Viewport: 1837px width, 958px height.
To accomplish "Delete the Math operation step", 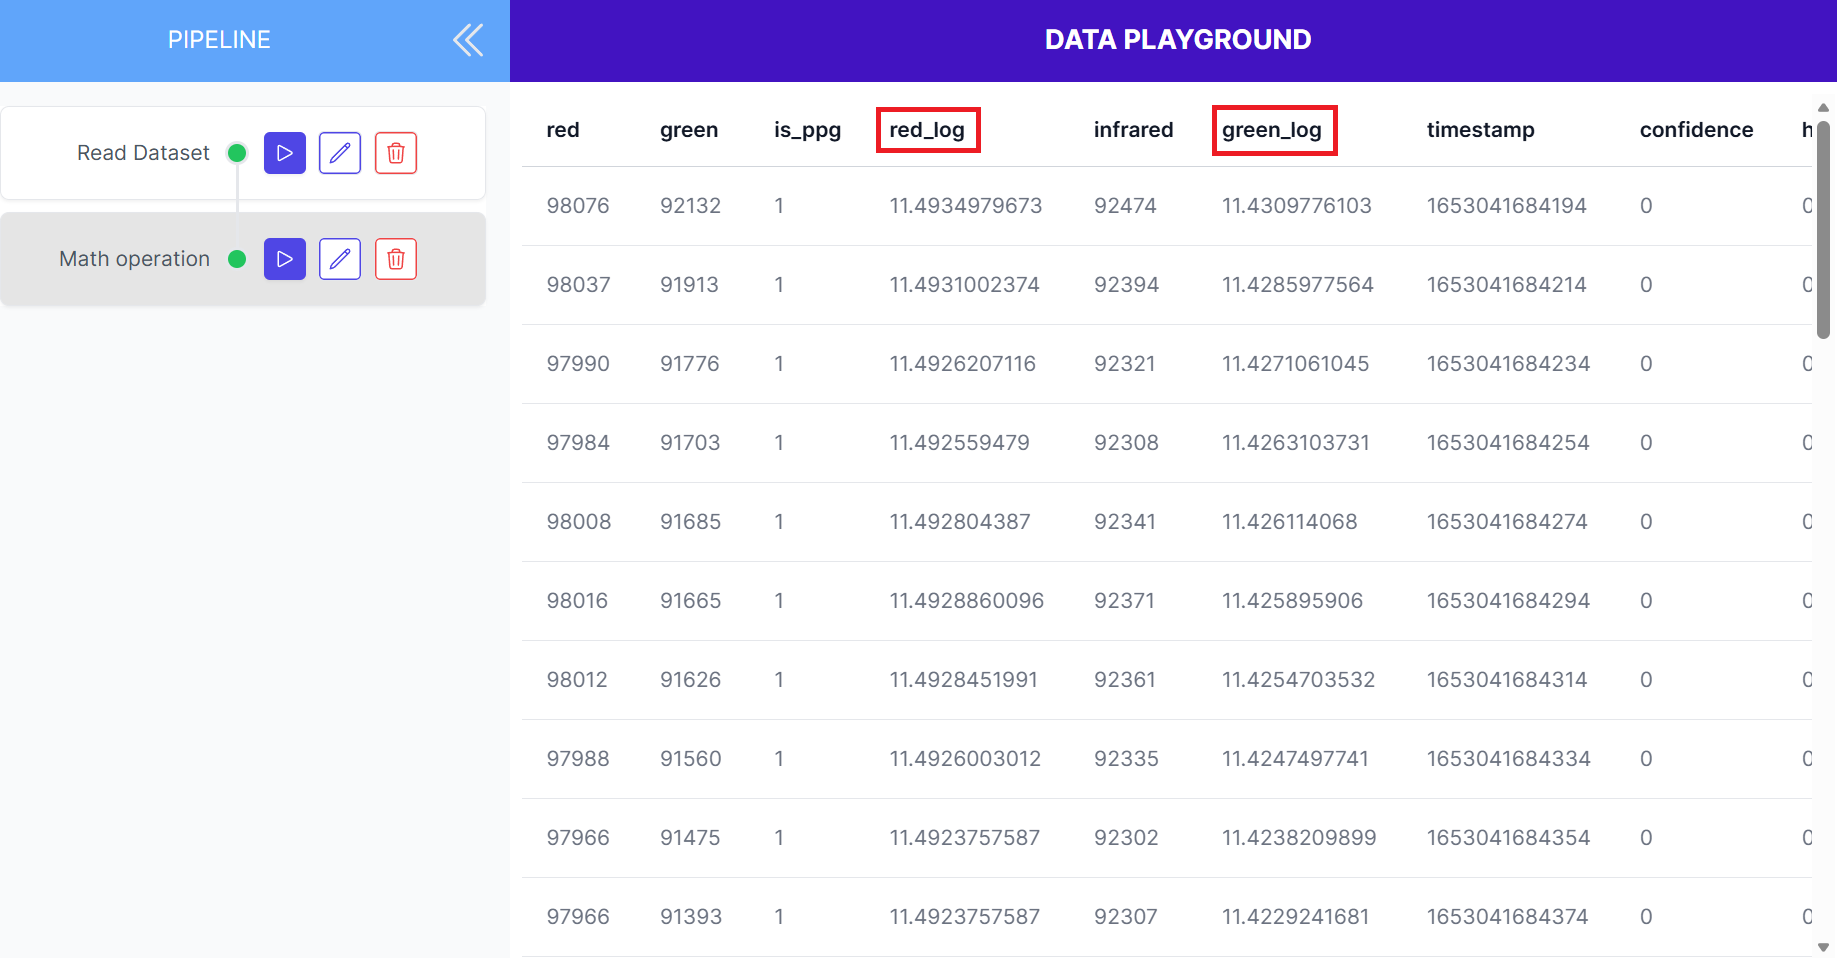I will (x=396, y=259).
